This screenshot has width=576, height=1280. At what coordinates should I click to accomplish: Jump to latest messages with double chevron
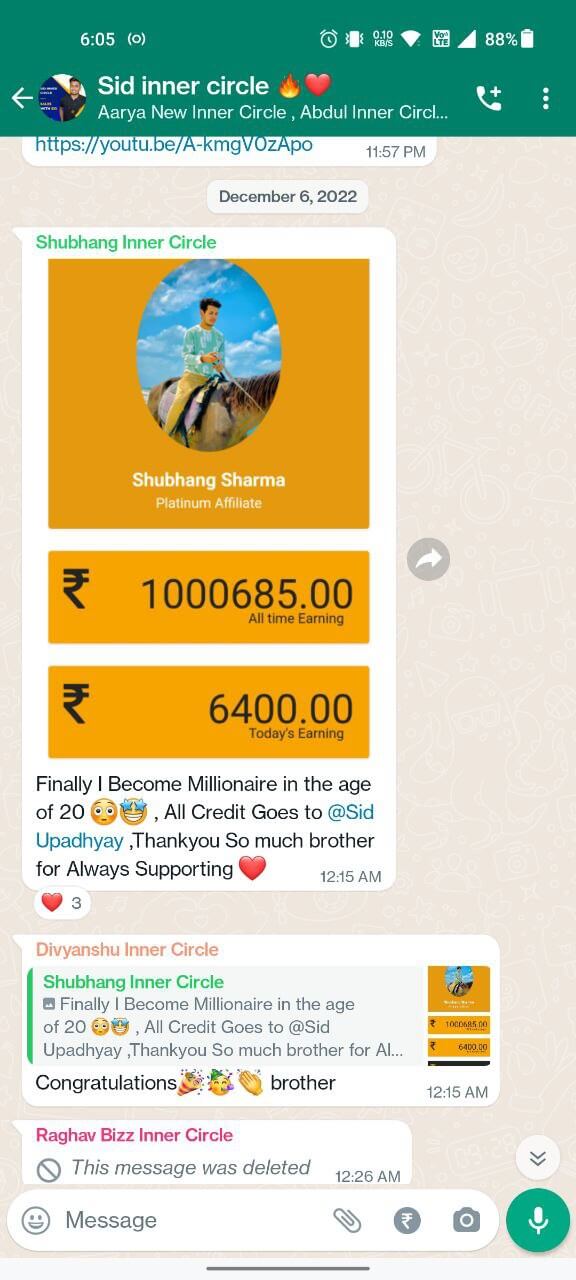pyautogui.click(x=538, y=1158)
